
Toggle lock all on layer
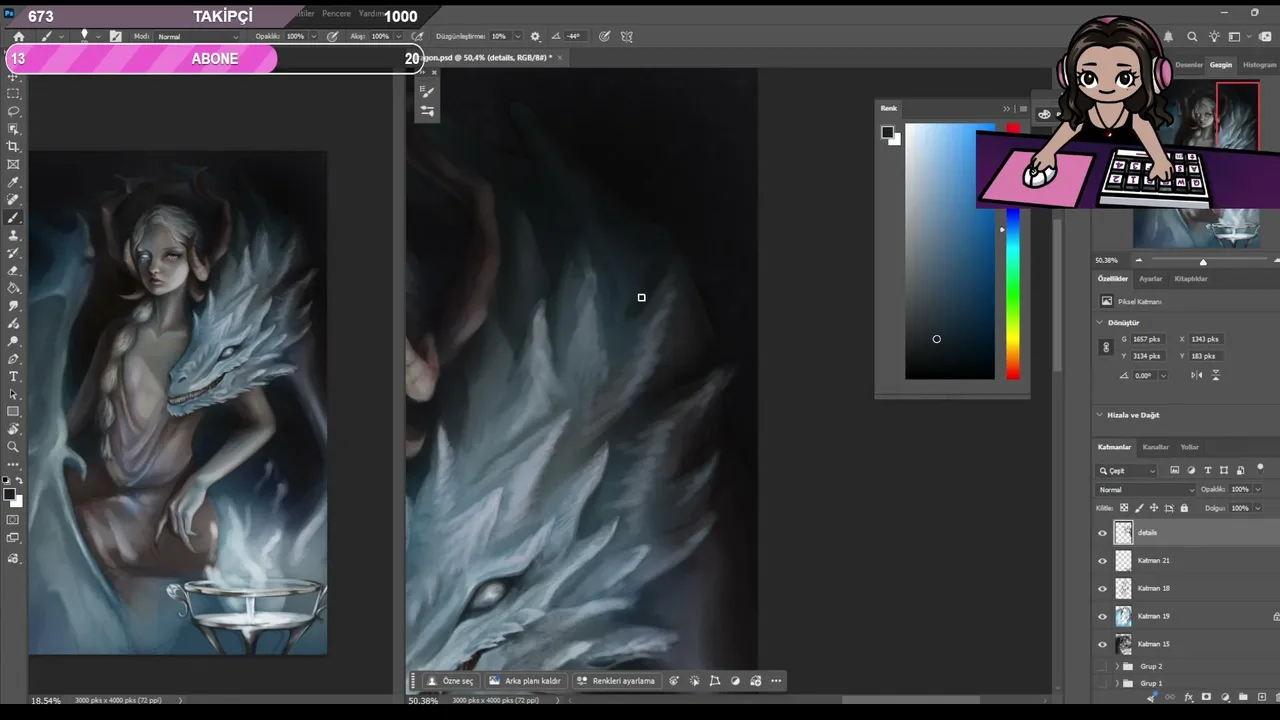(1184, 508)
